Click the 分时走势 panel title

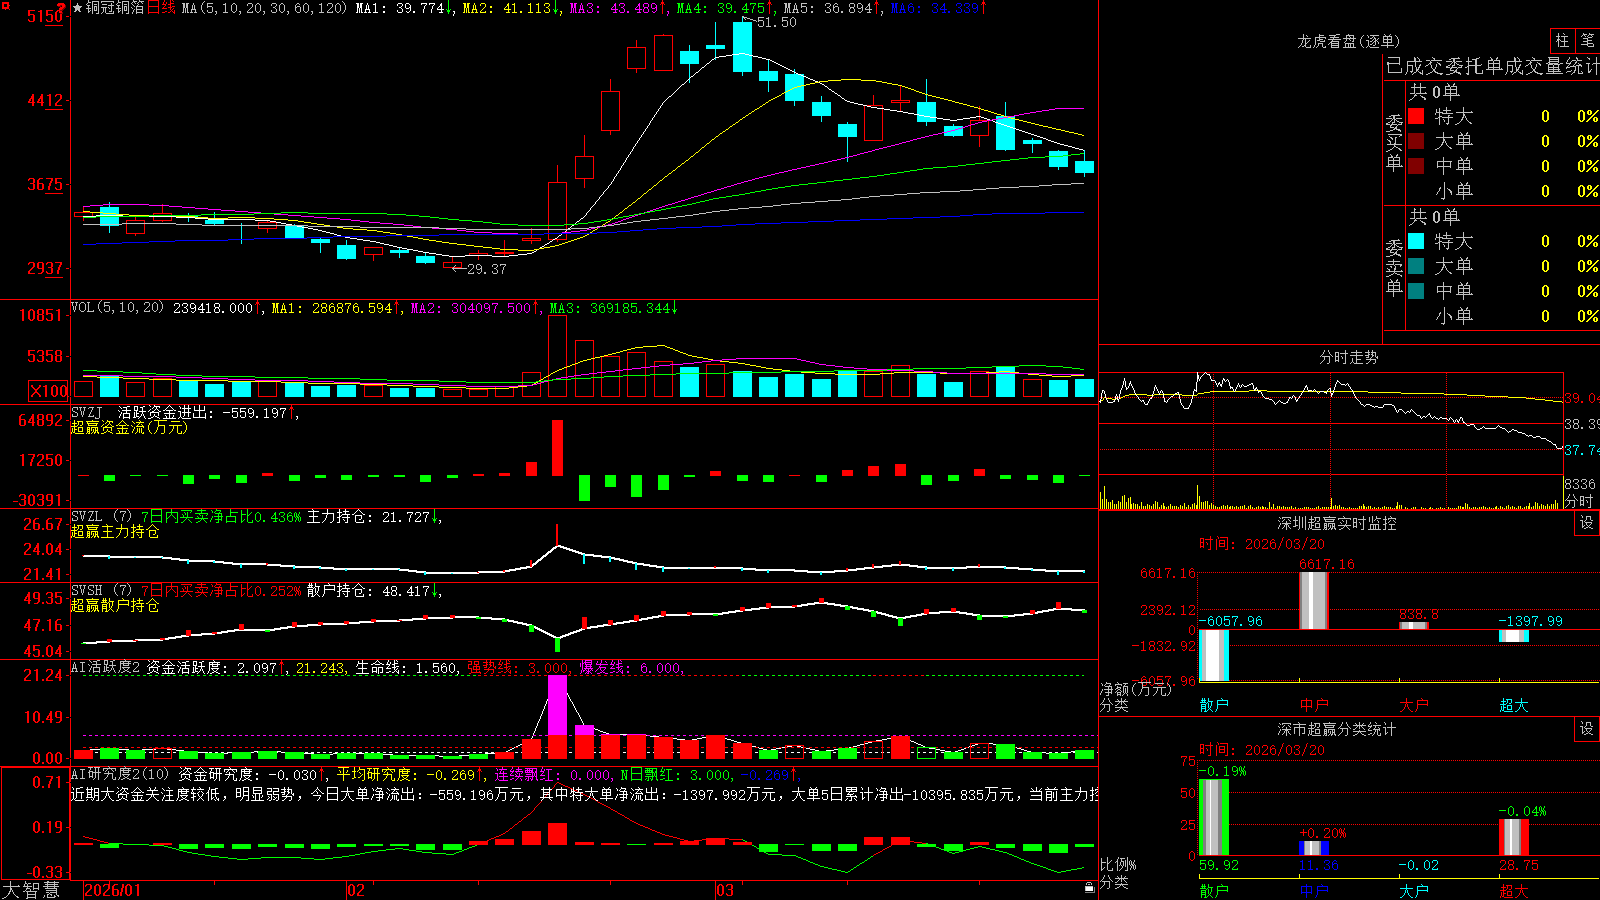pyautogui.click(x=1348, y=357)
